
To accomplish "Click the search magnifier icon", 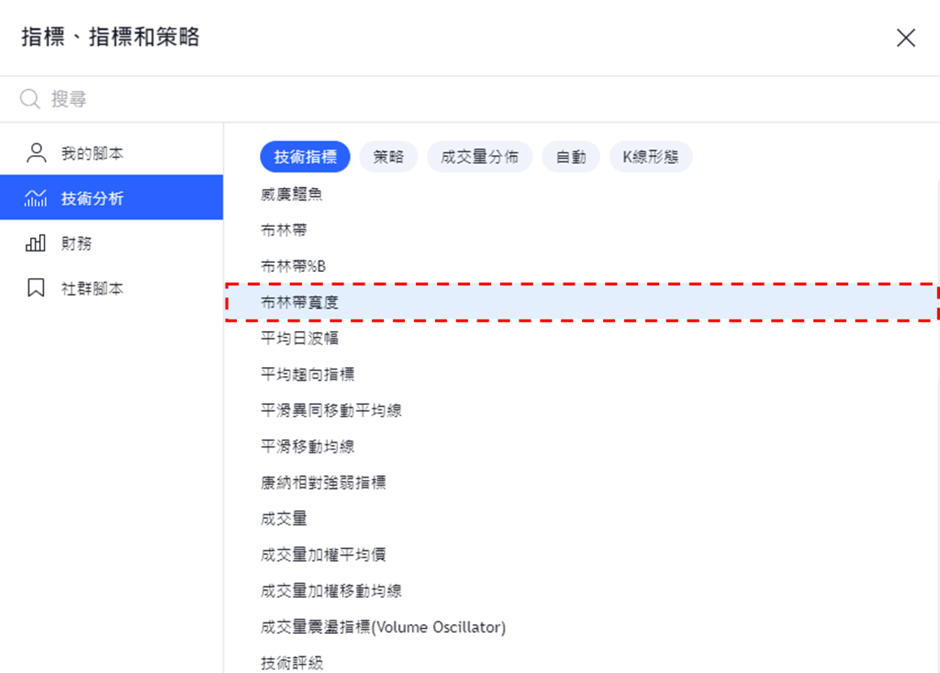I will tap(30, 99).
